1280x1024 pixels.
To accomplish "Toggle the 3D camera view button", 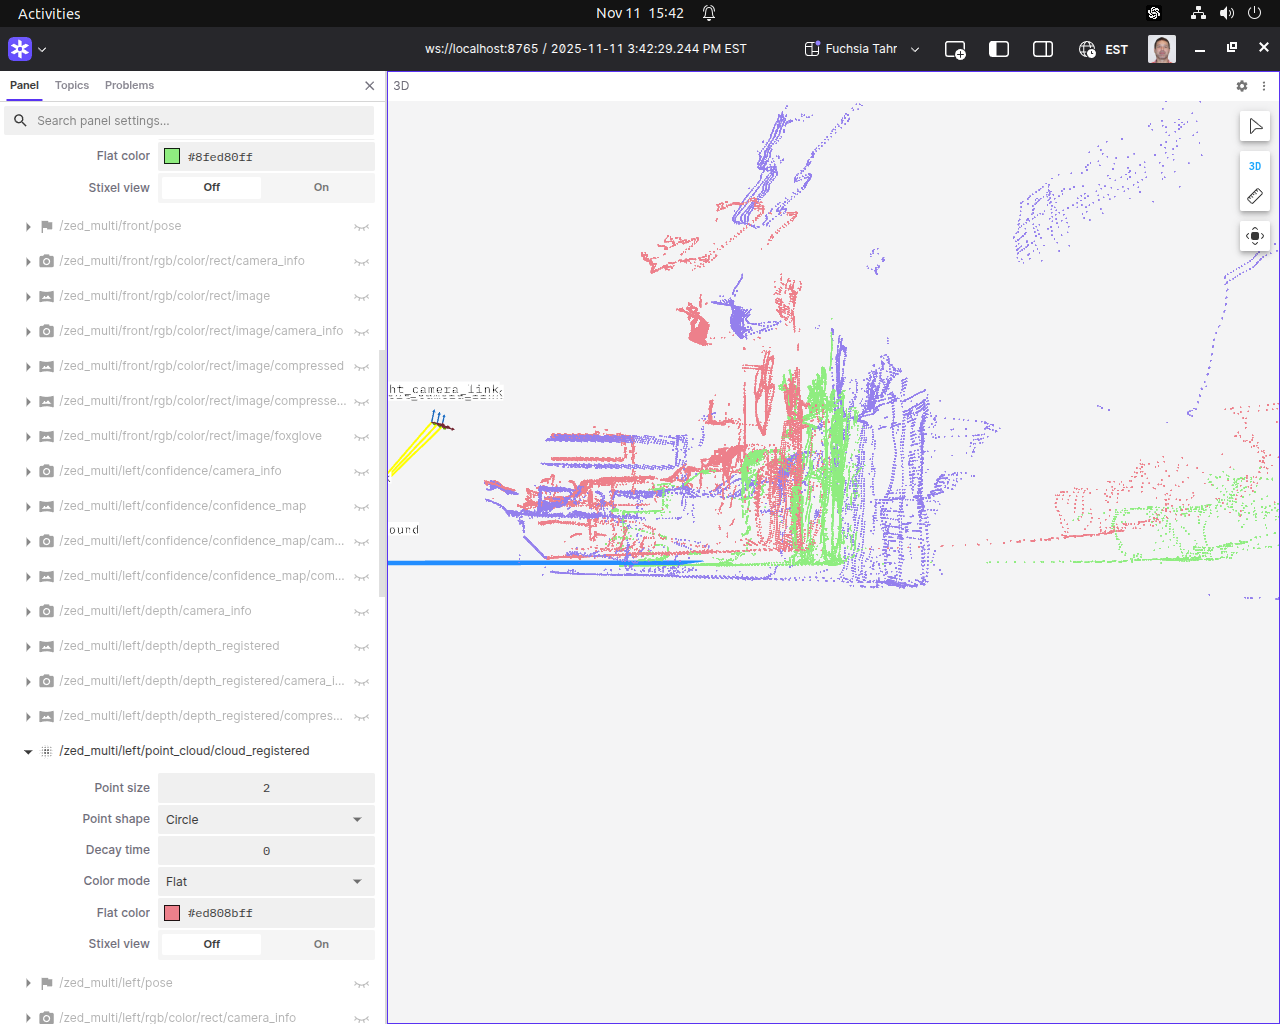I will (x=1255, y=166).
